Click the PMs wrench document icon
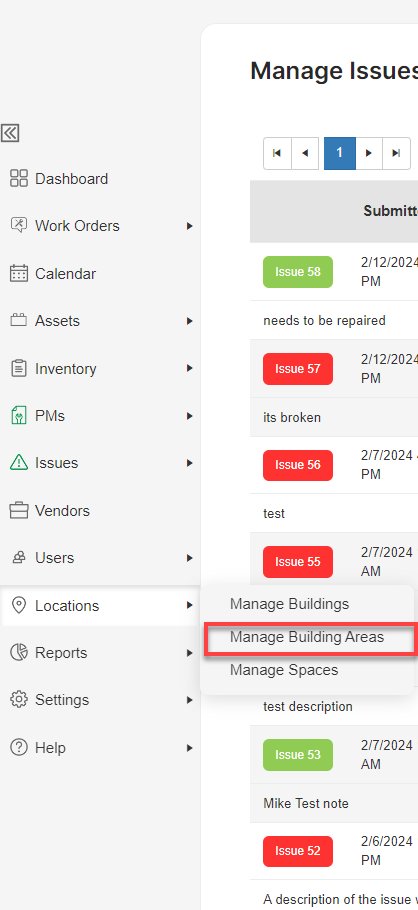This screenshot has width=418, height=910. (19, 416)
